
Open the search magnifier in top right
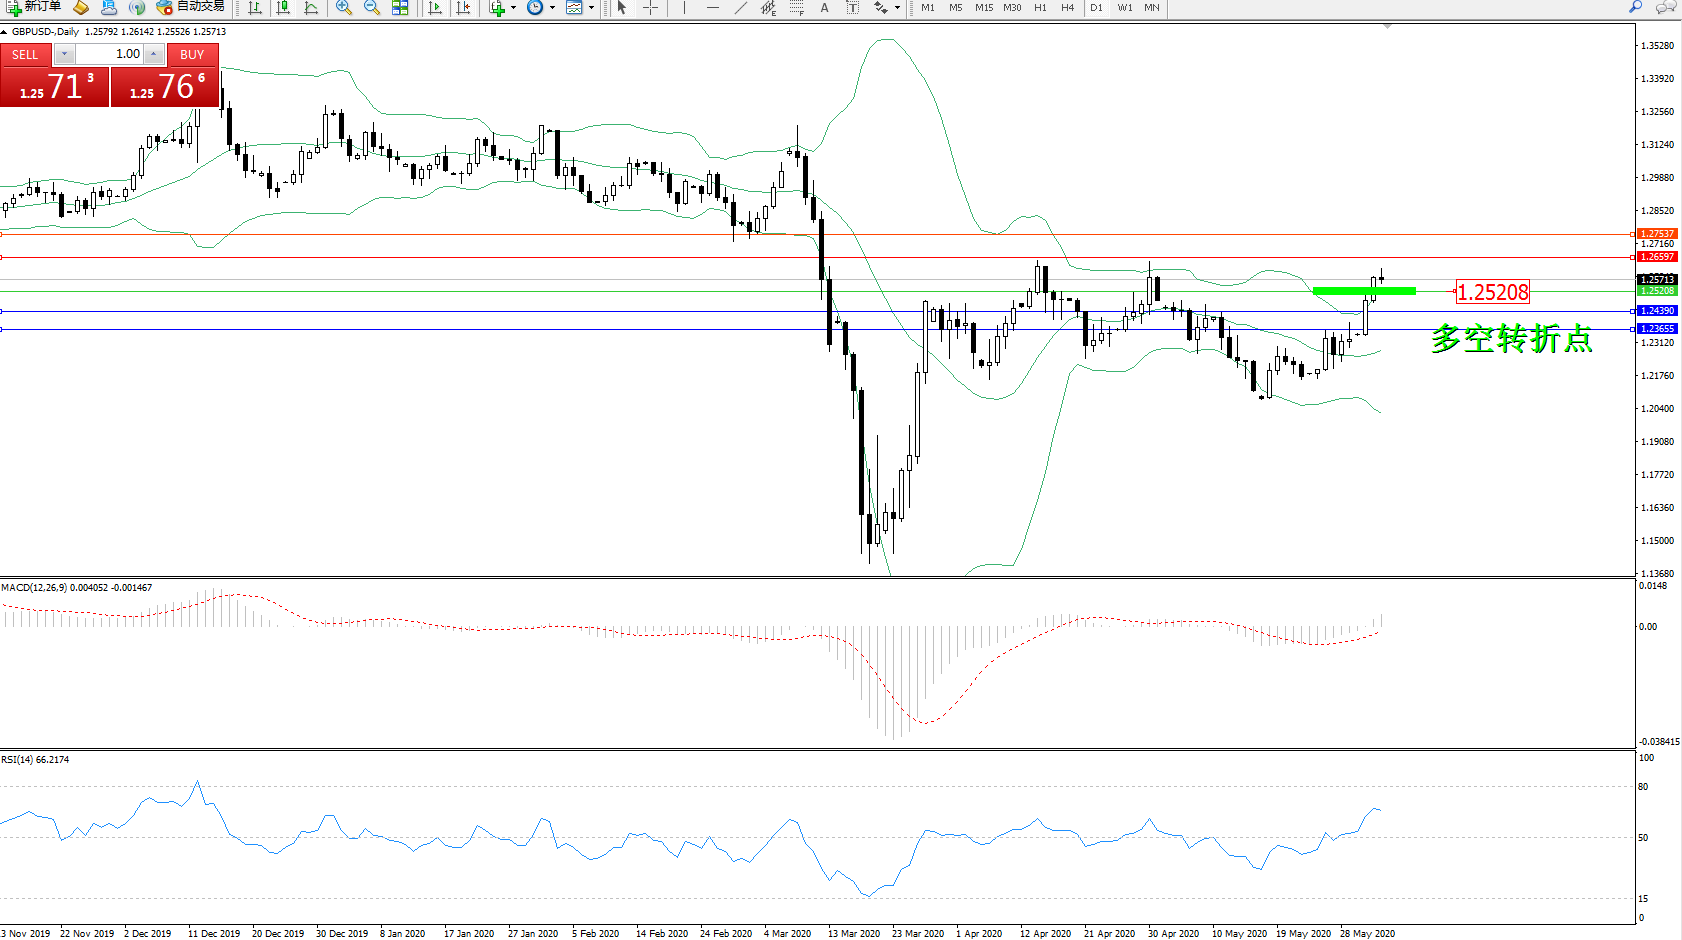1636,7
